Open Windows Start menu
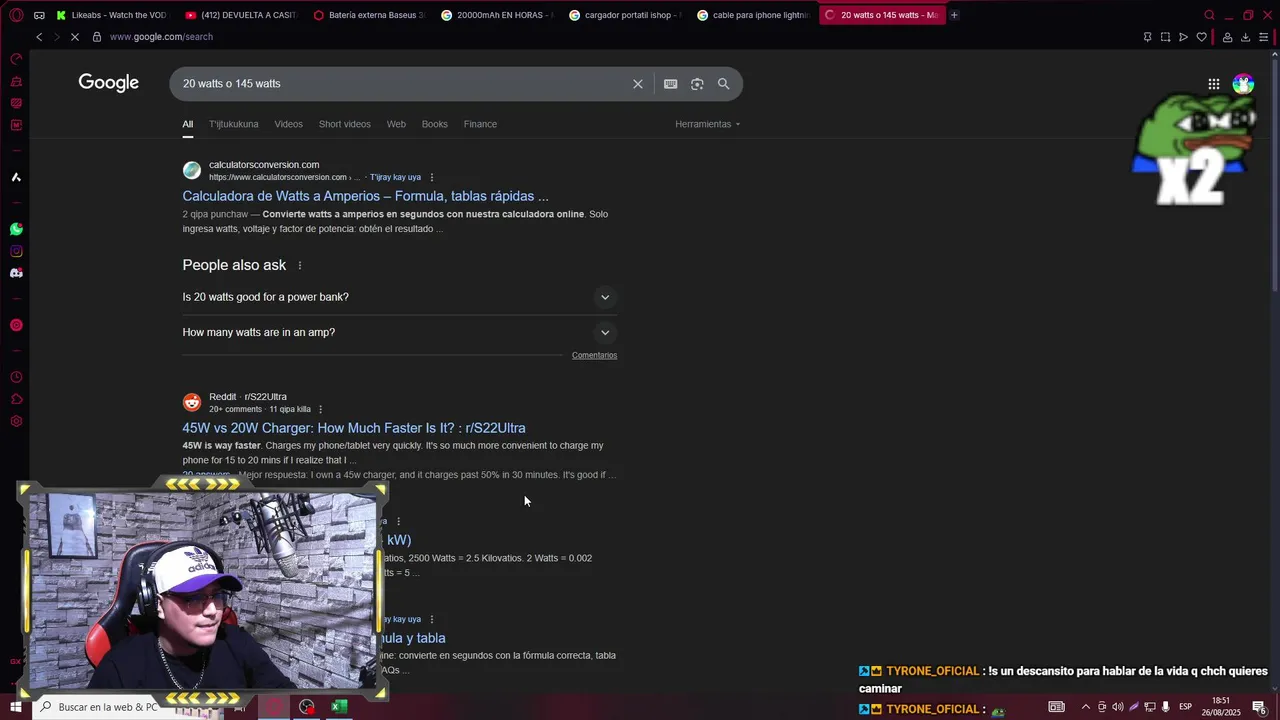Screen dimensions: 1280x720 pos(15,707)
